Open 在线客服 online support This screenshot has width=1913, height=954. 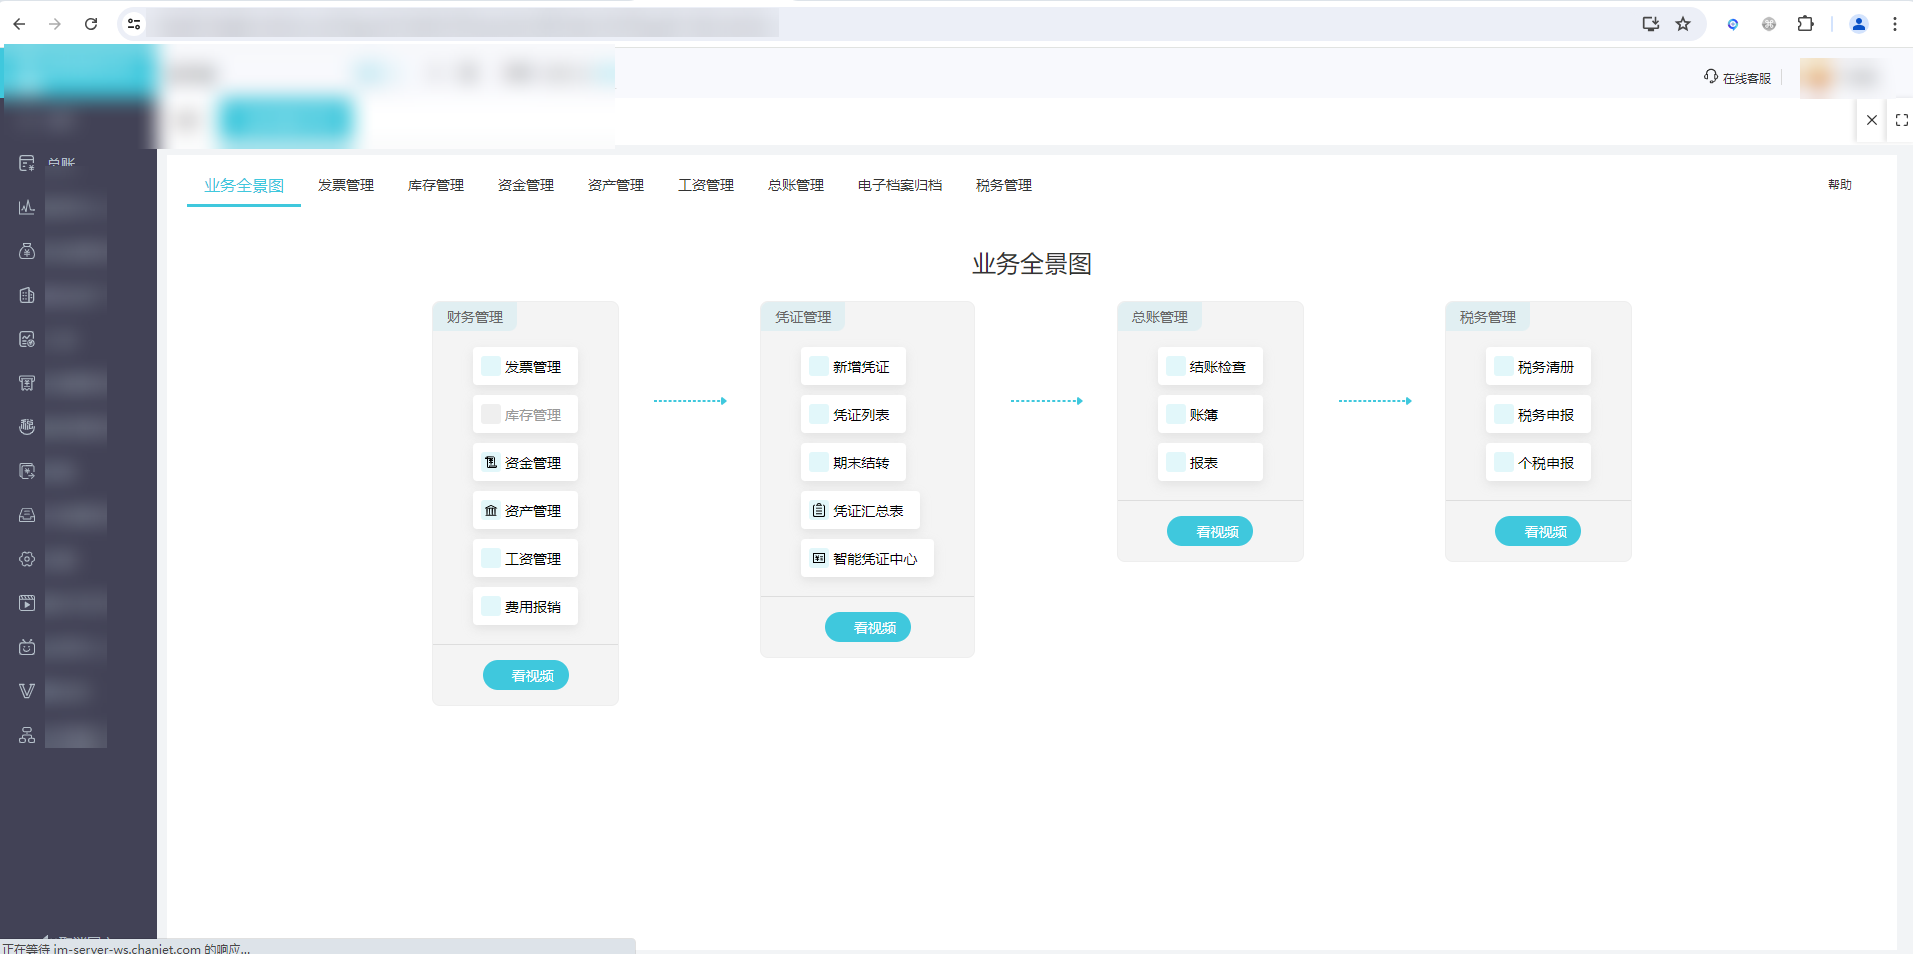[x=1738, y=78]
